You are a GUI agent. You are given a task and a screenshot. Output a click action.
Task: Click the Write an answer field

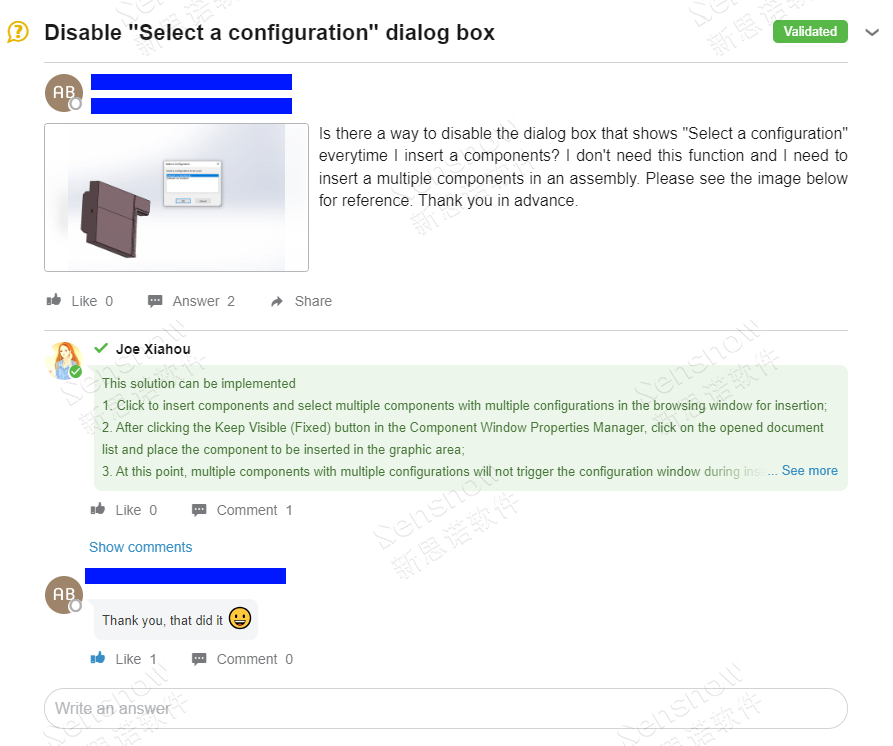coord(445,708)
